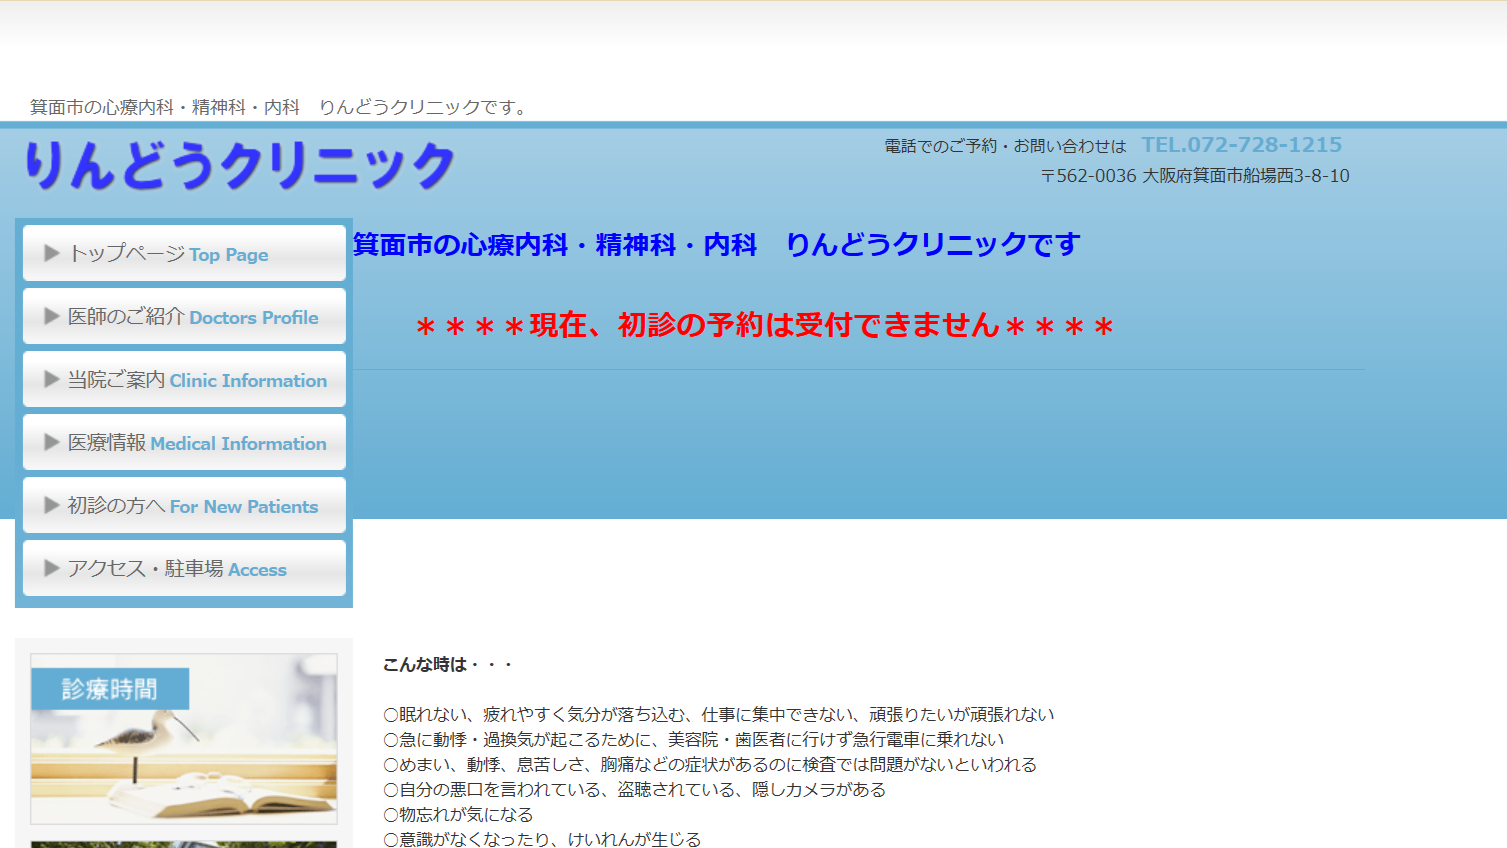Click the line ○物忘れが気になる
The image size is (1507, 848).
(458, 814)
